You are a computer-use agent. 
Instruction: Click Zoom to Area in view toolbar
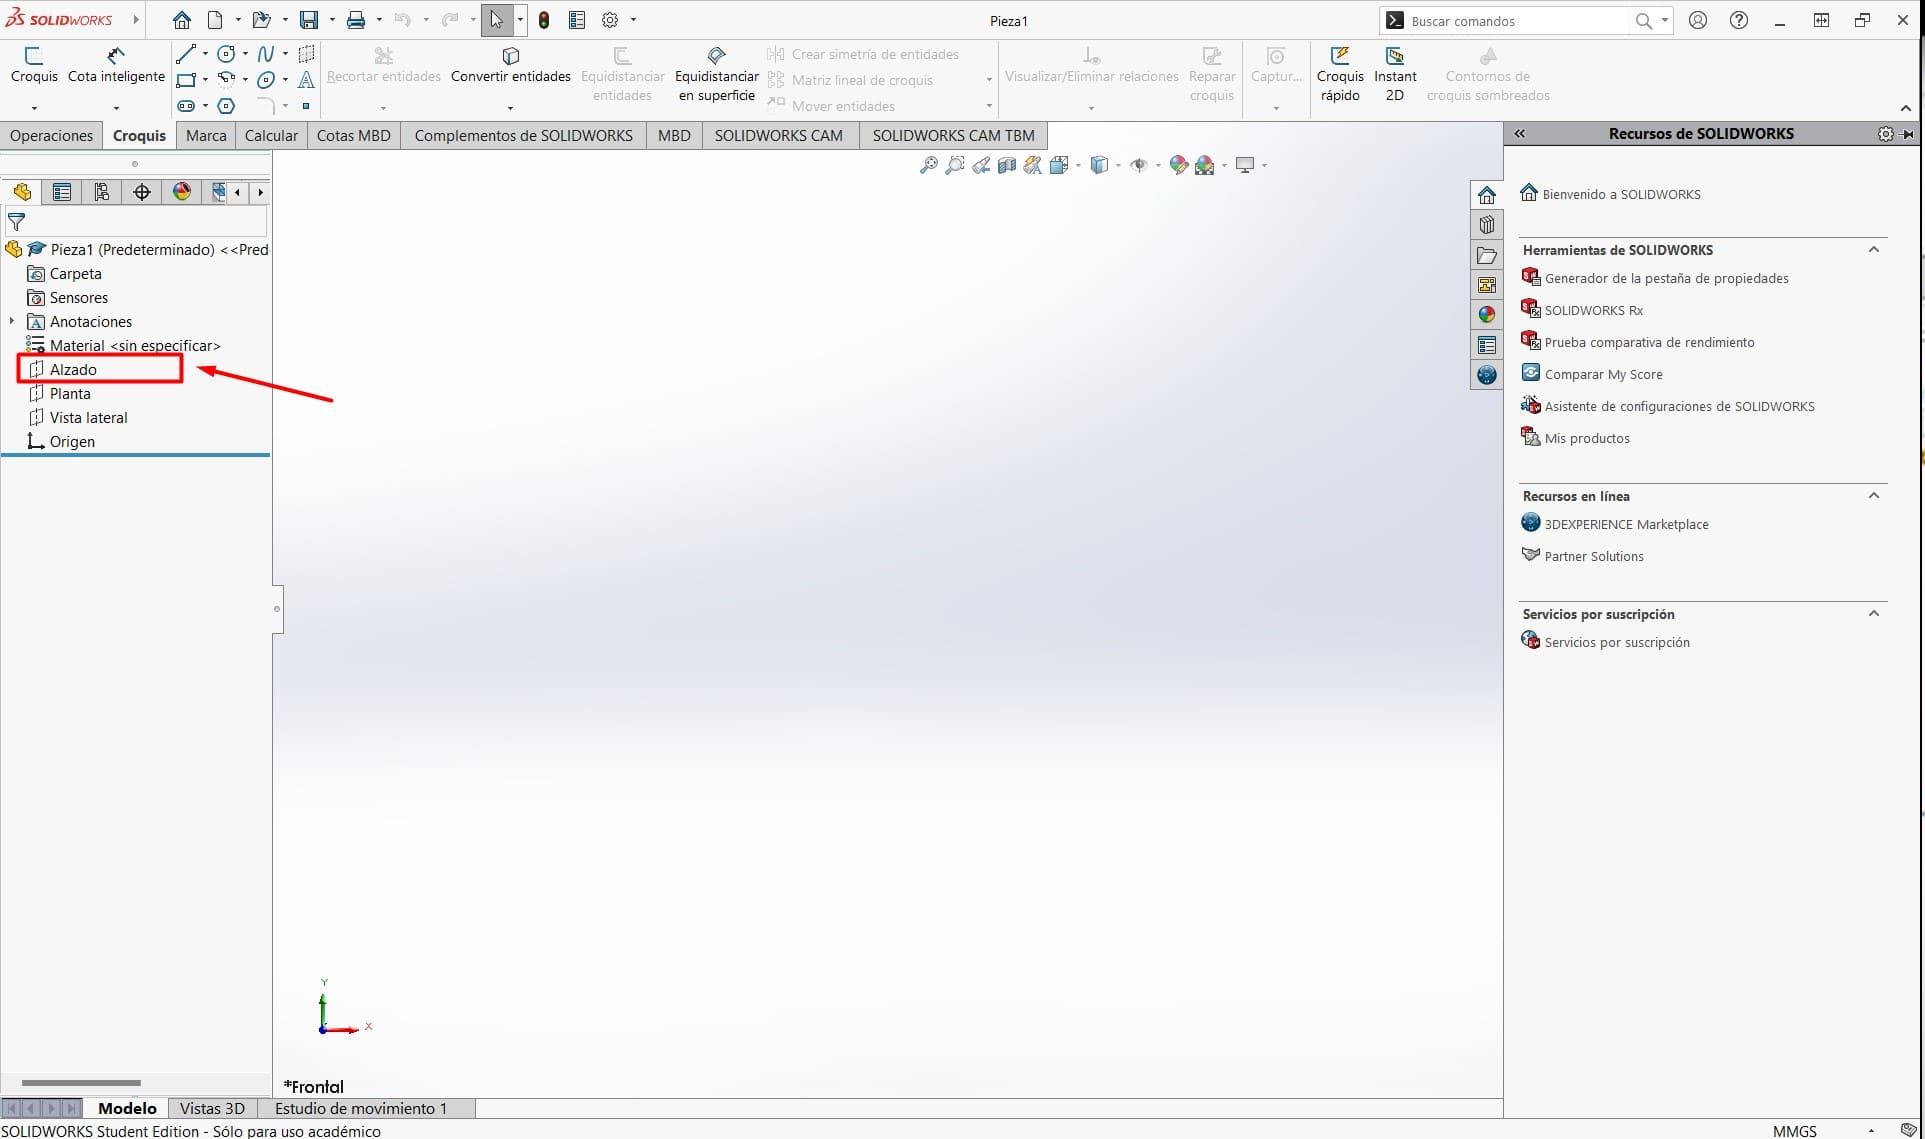(955, 165)
